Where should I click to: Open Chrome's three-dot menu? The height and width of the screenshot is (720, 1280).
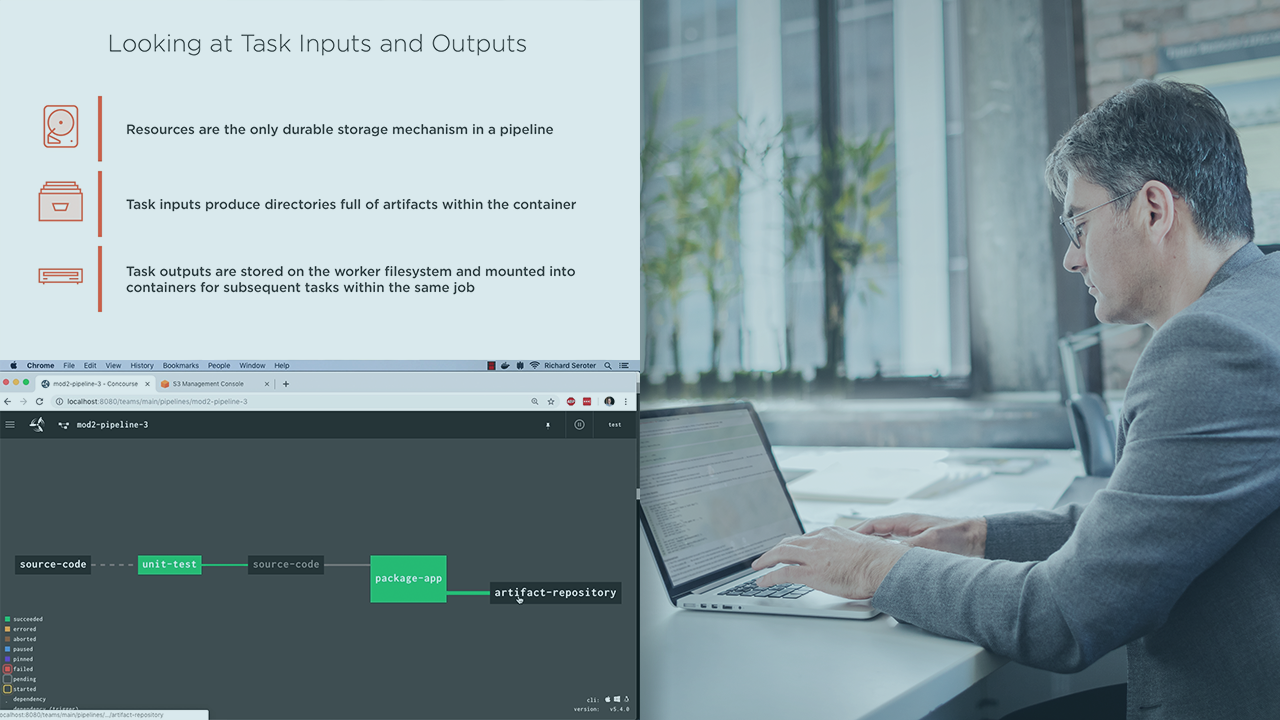coord(628,401)
